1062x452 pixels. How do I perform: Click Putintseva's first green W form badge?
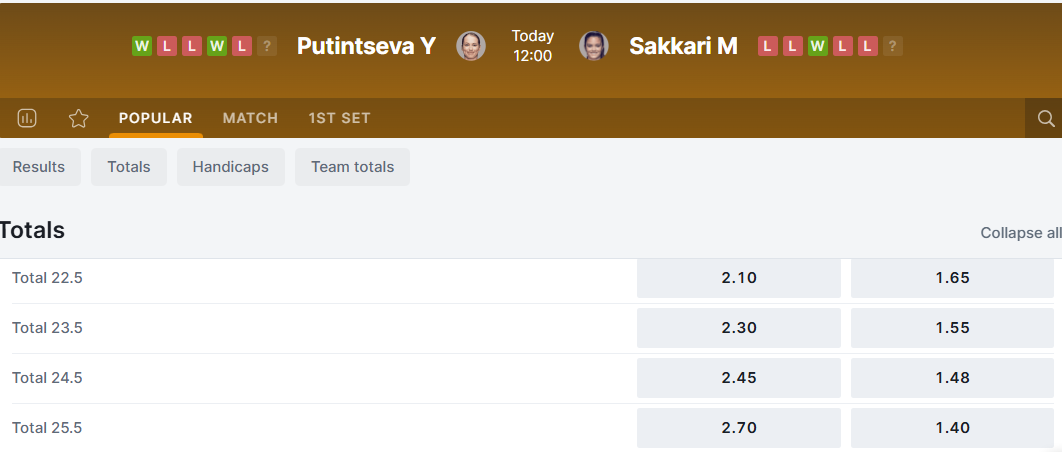click(142, 46)
